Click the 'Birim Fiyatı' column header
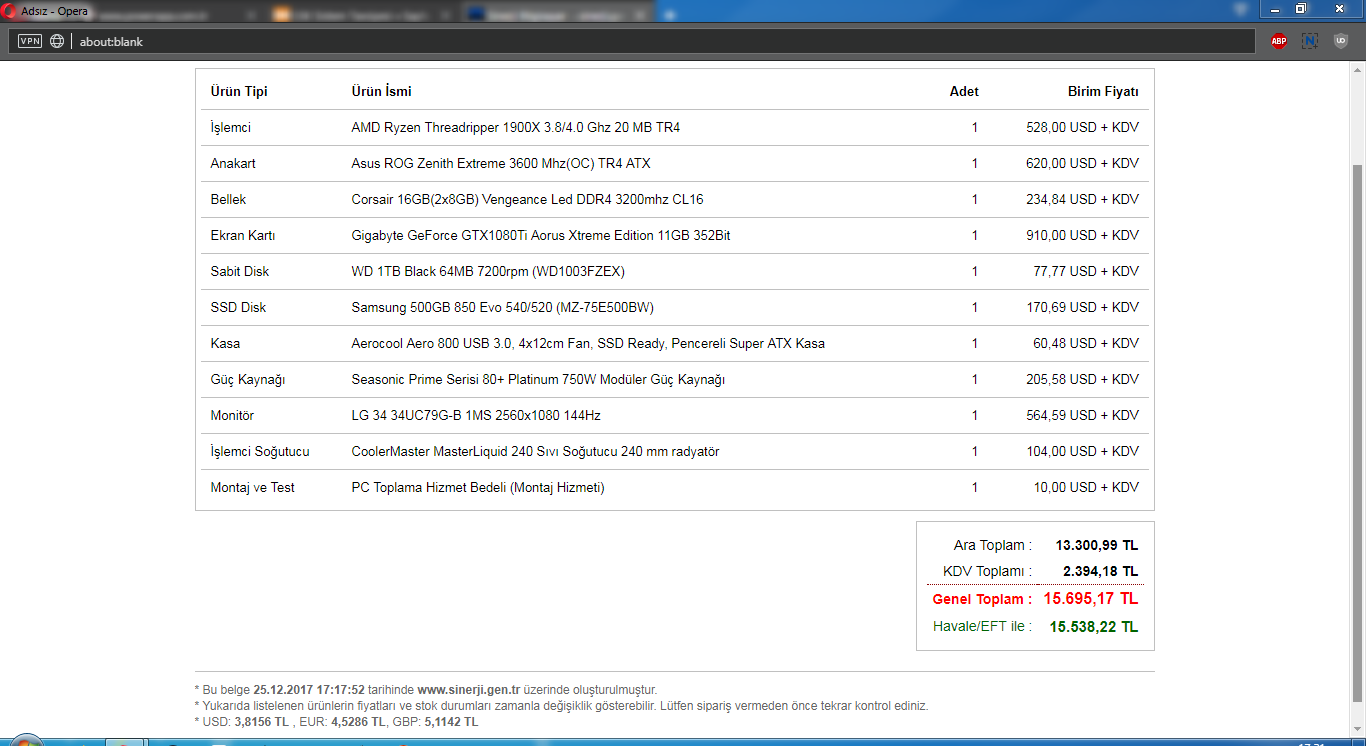The image size is (1366, 746). tap(1103, 91)
